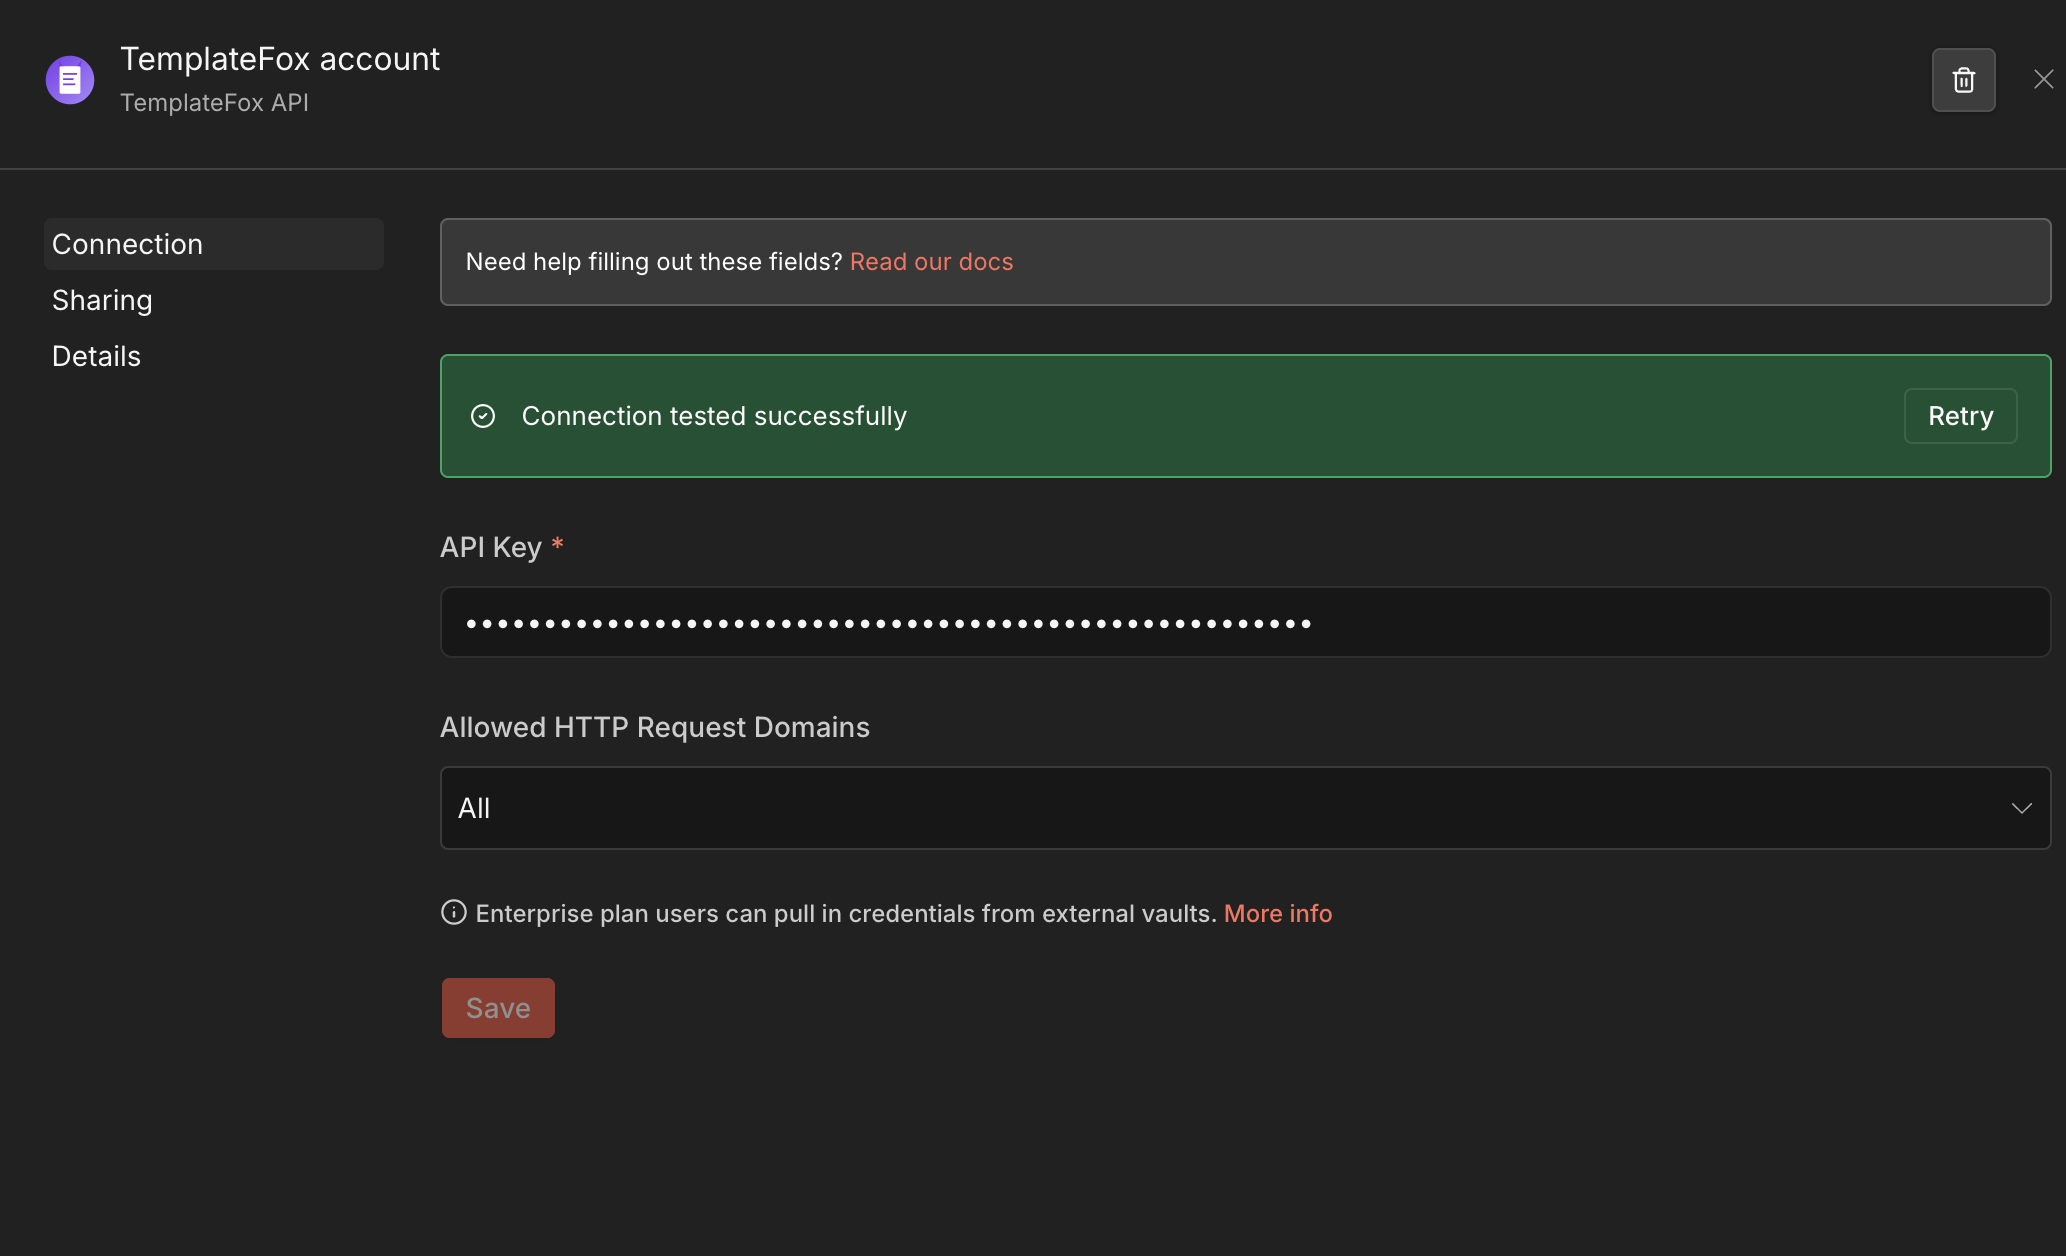Click the TemplateFox API subtitle text

[x=214, y=103]
